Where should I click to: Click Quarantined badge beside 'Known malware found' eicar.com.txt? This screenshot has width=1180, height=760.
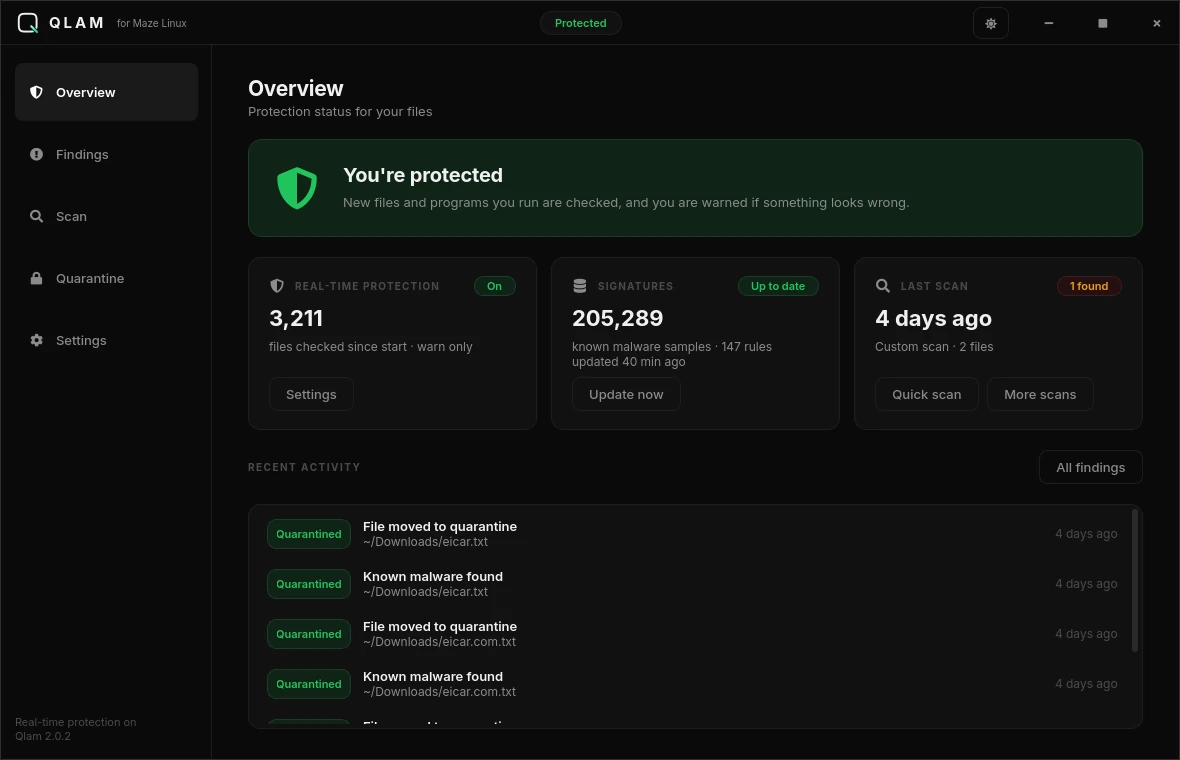pyautogui.click(x=309, y=684)
